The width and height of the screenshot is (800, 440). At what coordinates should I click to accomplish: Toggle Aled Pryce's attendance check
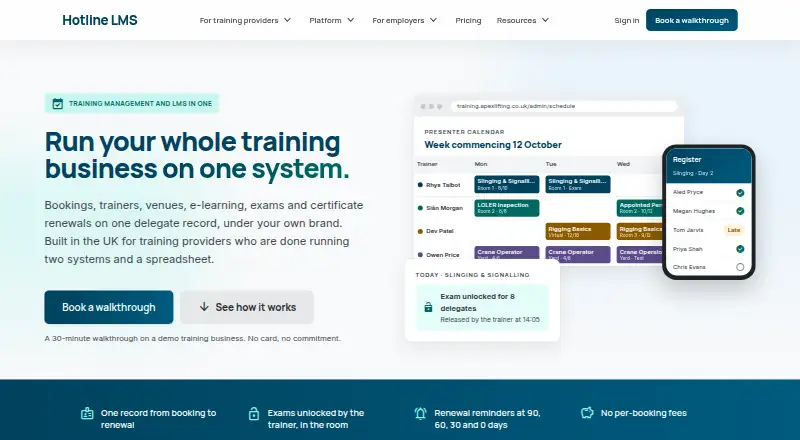click(740, 192)
